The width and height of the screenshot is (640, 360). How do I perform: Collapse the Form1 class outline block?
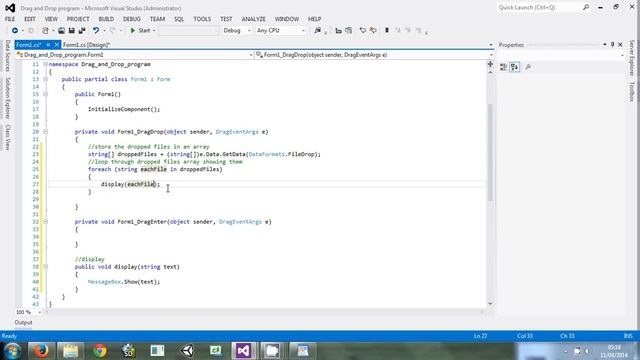click(x=45, y=79)
